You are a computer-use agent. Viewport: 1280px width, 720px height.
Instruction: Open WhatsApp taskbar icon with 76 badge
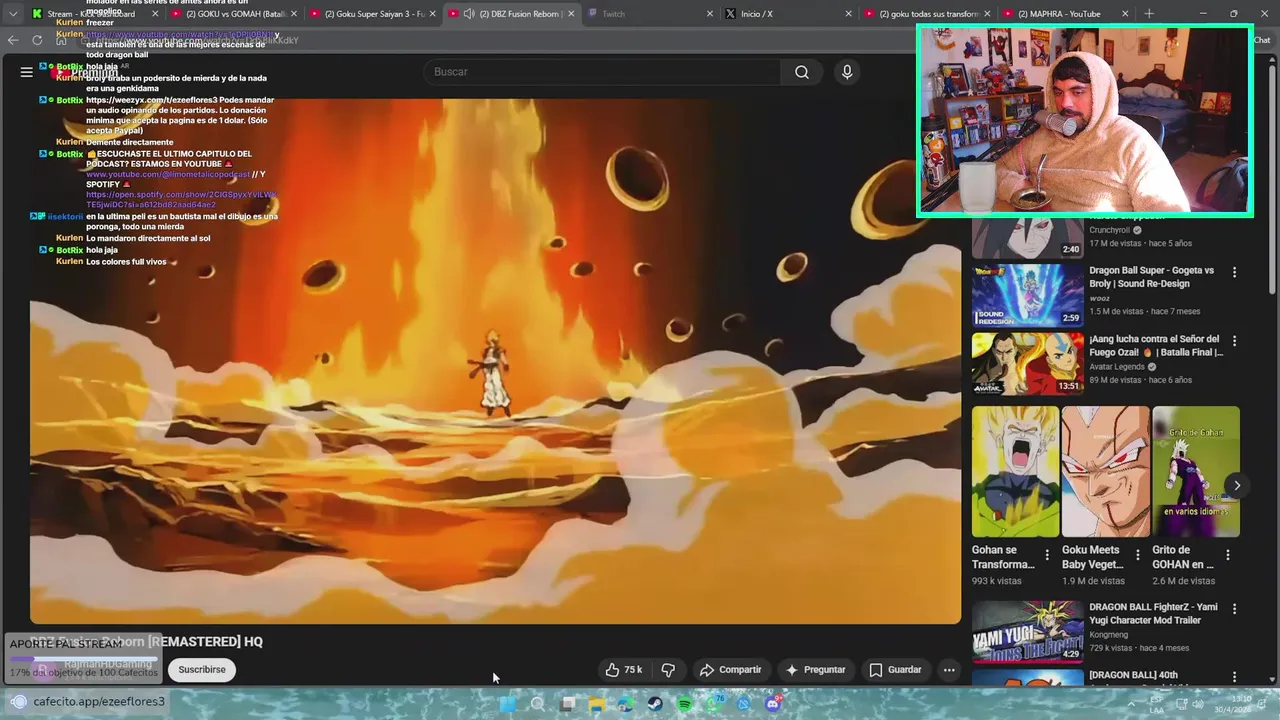pyautogui.click(x=715, y=704)
